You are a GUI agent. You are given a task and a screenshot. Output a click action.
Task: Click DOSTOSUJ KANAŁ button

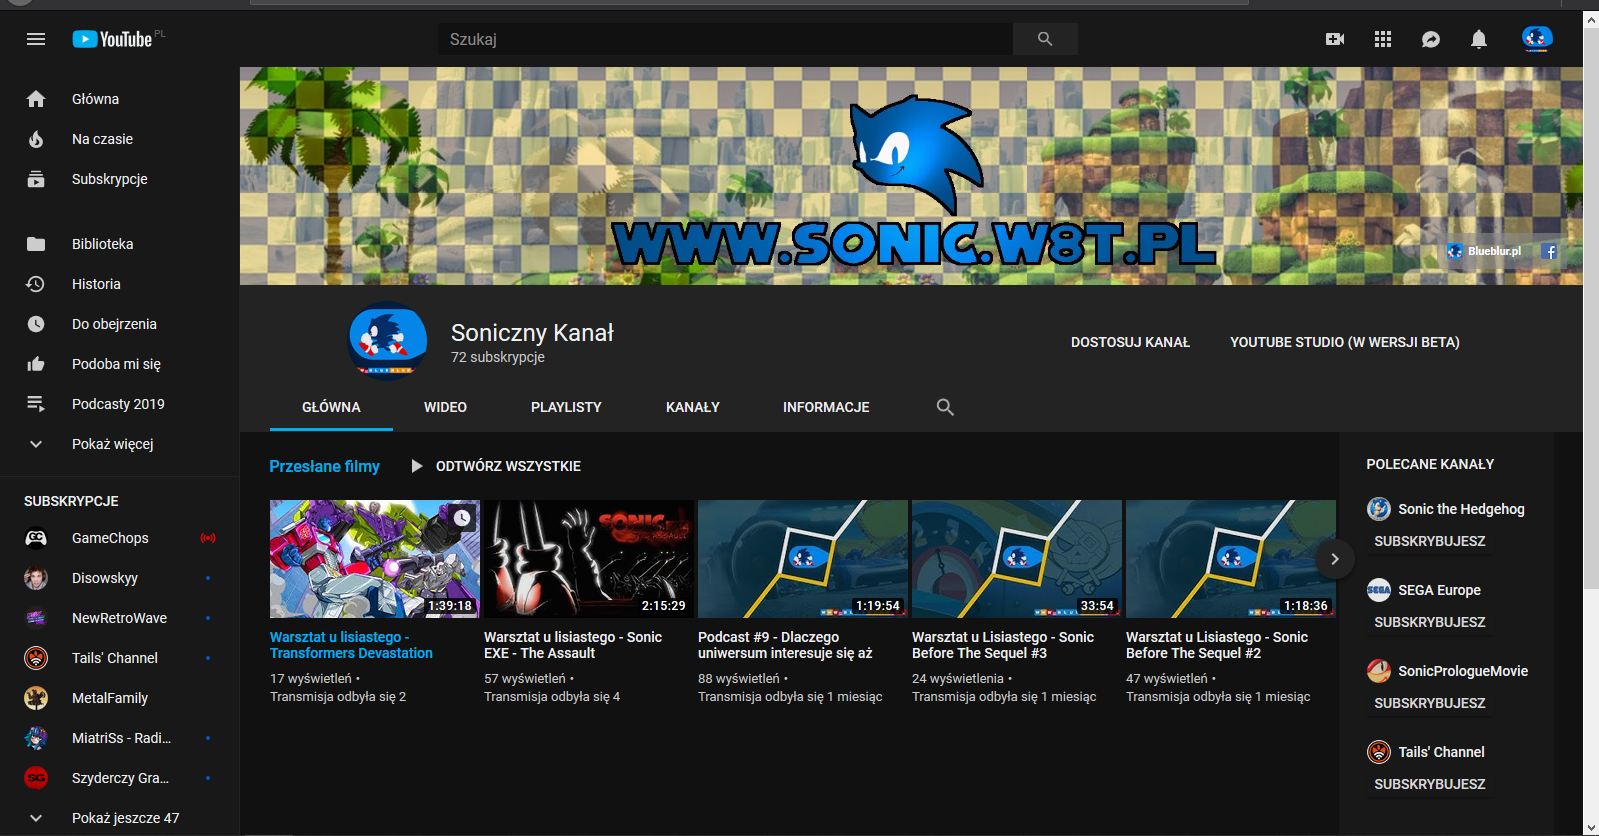[x=1130, y=342]
